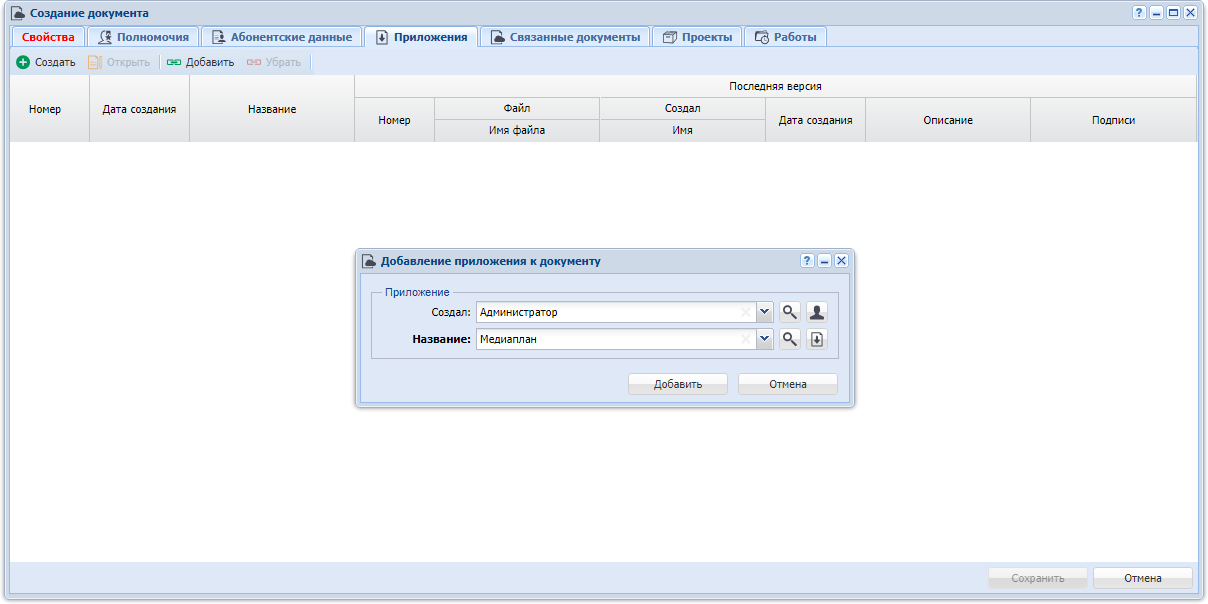This screenshot has width=1208, height=604.
Task: Open the Полномочия tab
Action: [143, 37]
